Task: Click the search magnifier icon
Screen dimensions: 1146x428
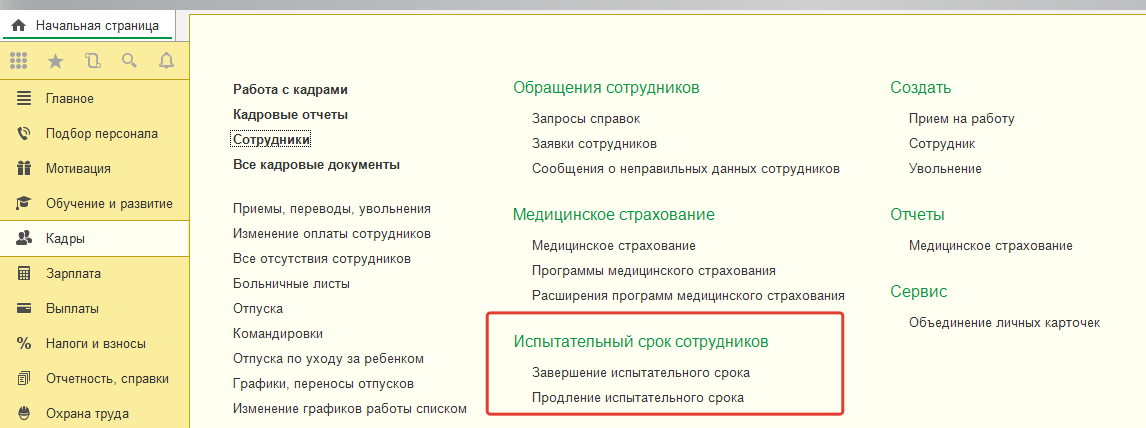Action: (x=129, y=61)
